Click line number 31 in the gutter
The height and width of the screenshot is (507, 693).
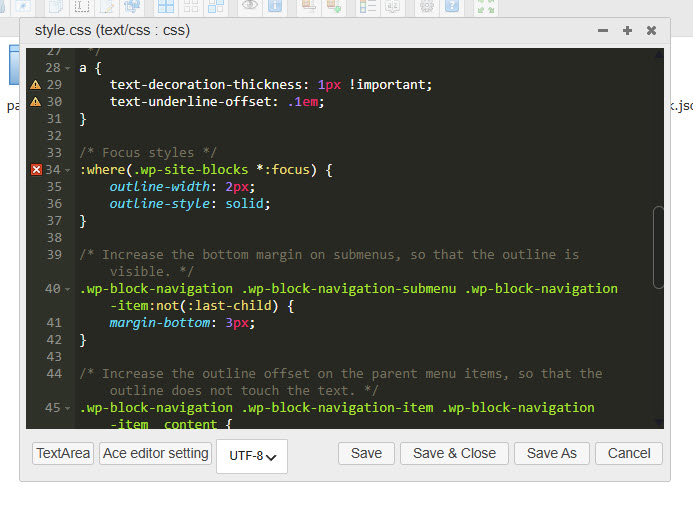click(x=54, y=119)
